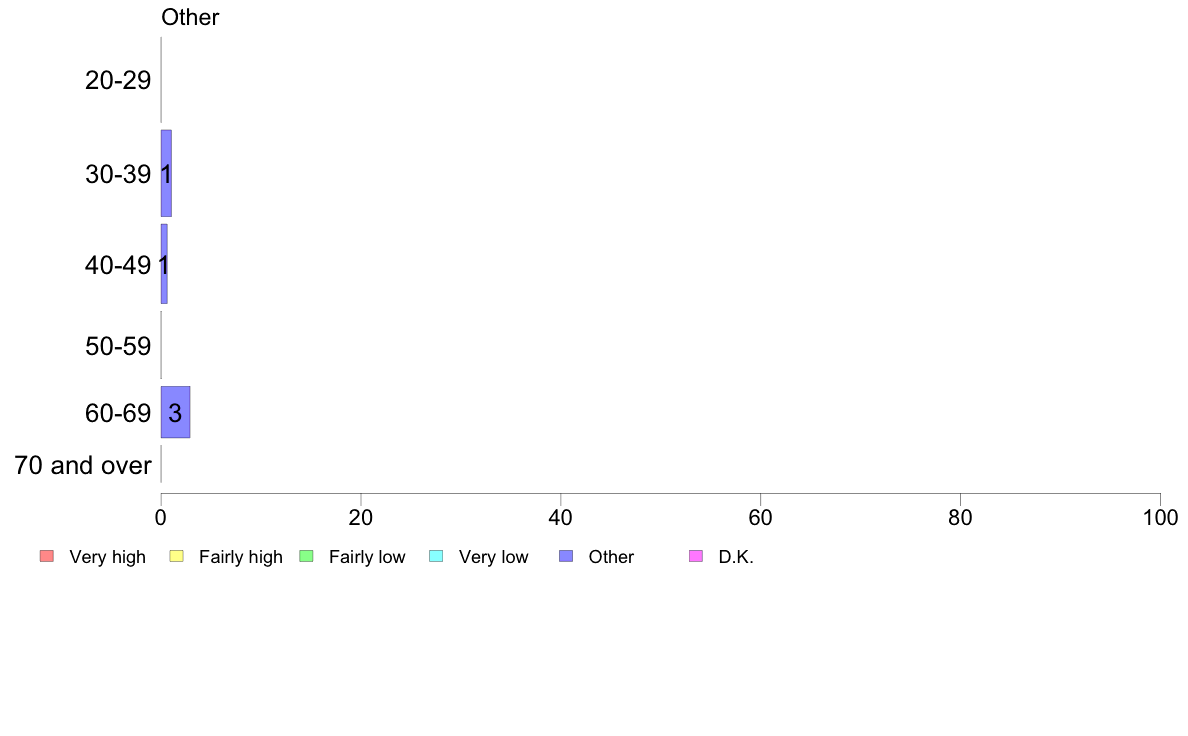
Task: Select the 60-69 bar showing 3
Action: point(175,412)
